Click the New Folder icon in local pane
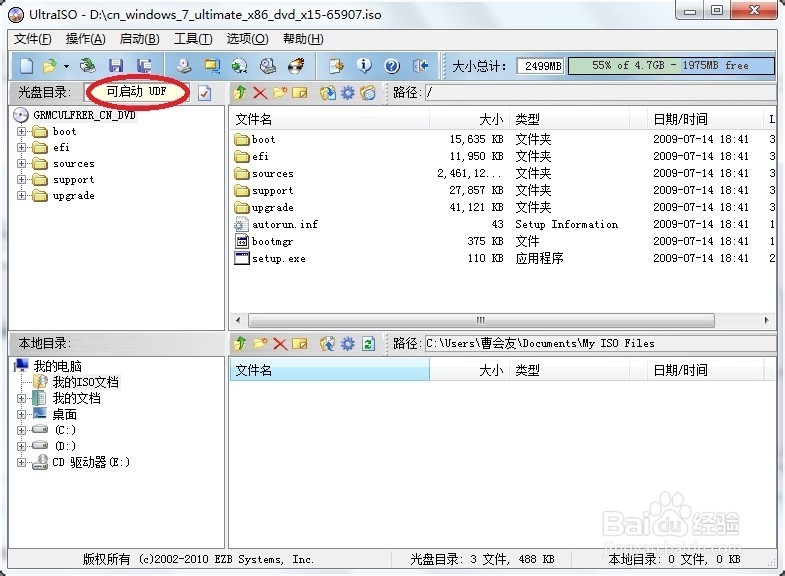This screenshot has width=785, height=576. (260, 343)
